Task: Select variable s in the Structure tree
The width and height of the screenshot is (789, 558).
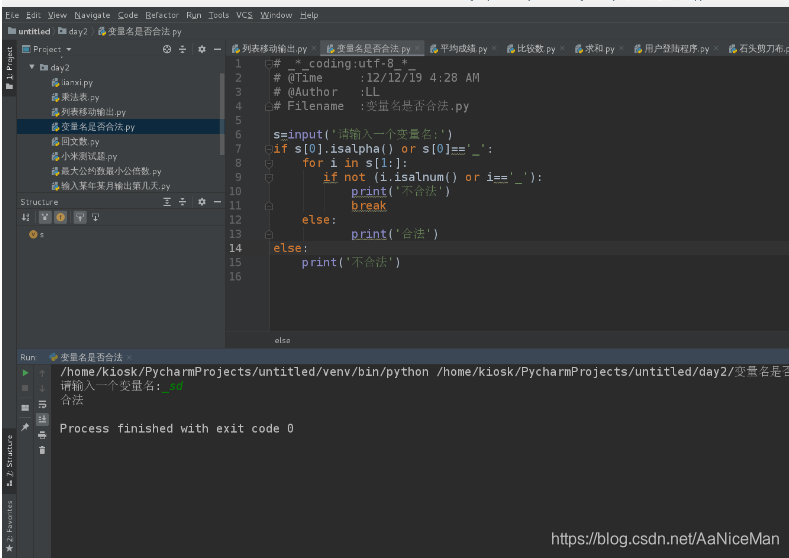Action: 37,234
